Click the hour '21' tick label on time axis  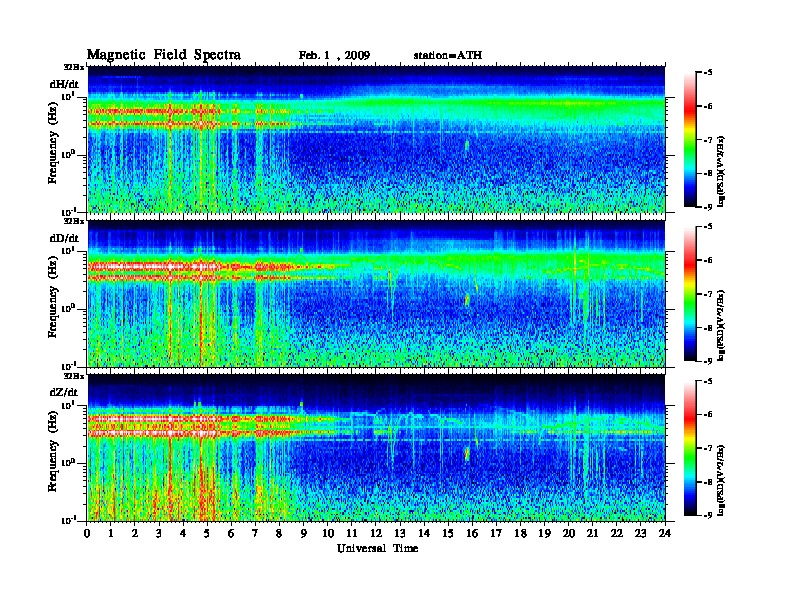[592, 534]
